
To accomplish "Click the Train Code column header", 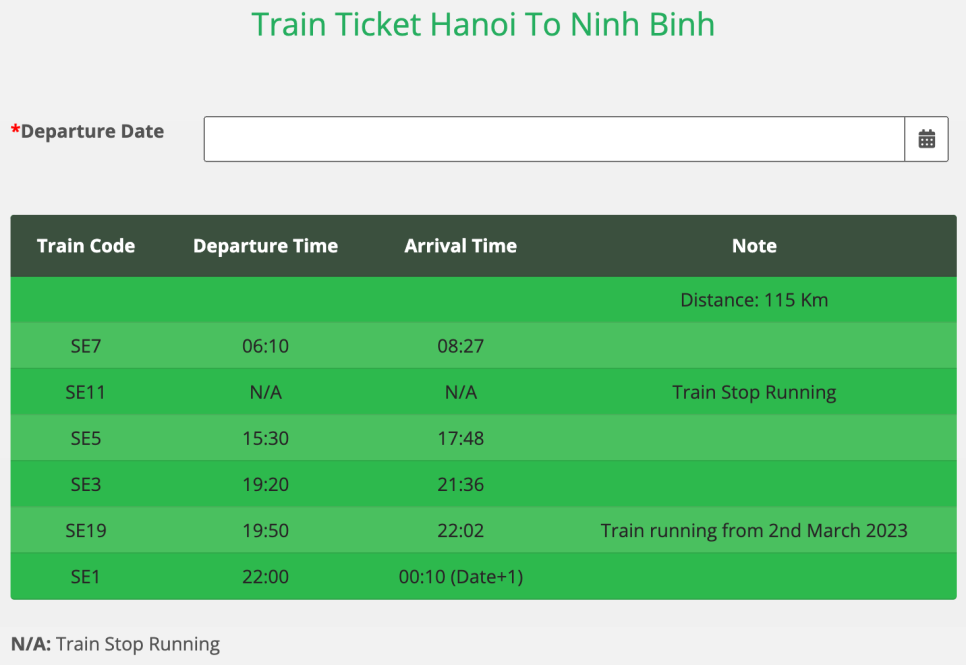I will click(x=86, y=246).
